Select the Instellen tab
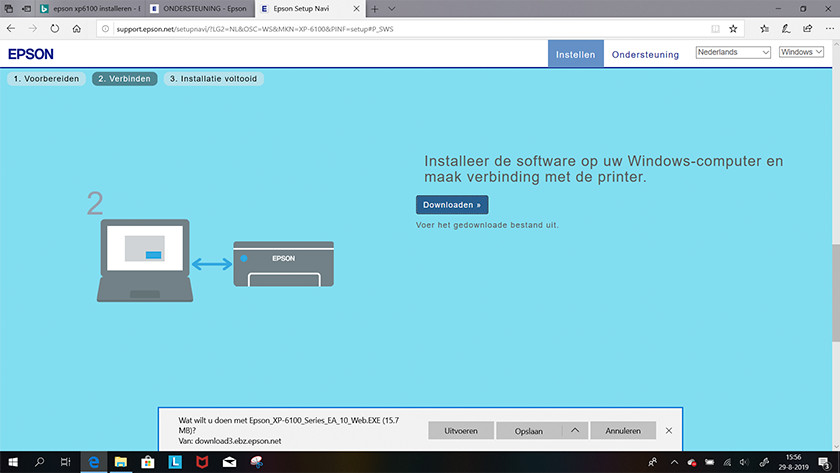This screenshot has height=473, width=840. [x=575, y=55]
